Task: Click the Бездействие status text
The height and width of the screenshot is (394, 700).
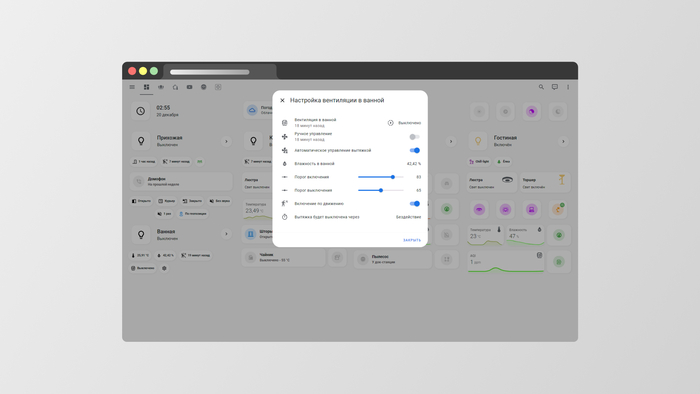Action: click(x=408, y=217)
